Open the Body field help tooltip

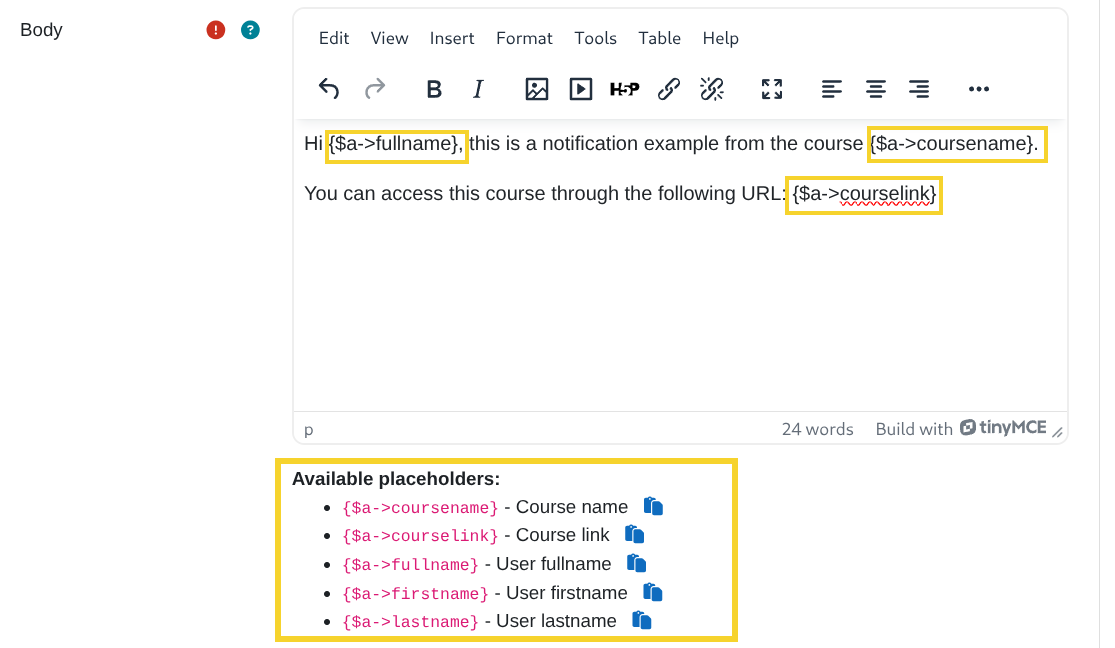tap(250, 29)
